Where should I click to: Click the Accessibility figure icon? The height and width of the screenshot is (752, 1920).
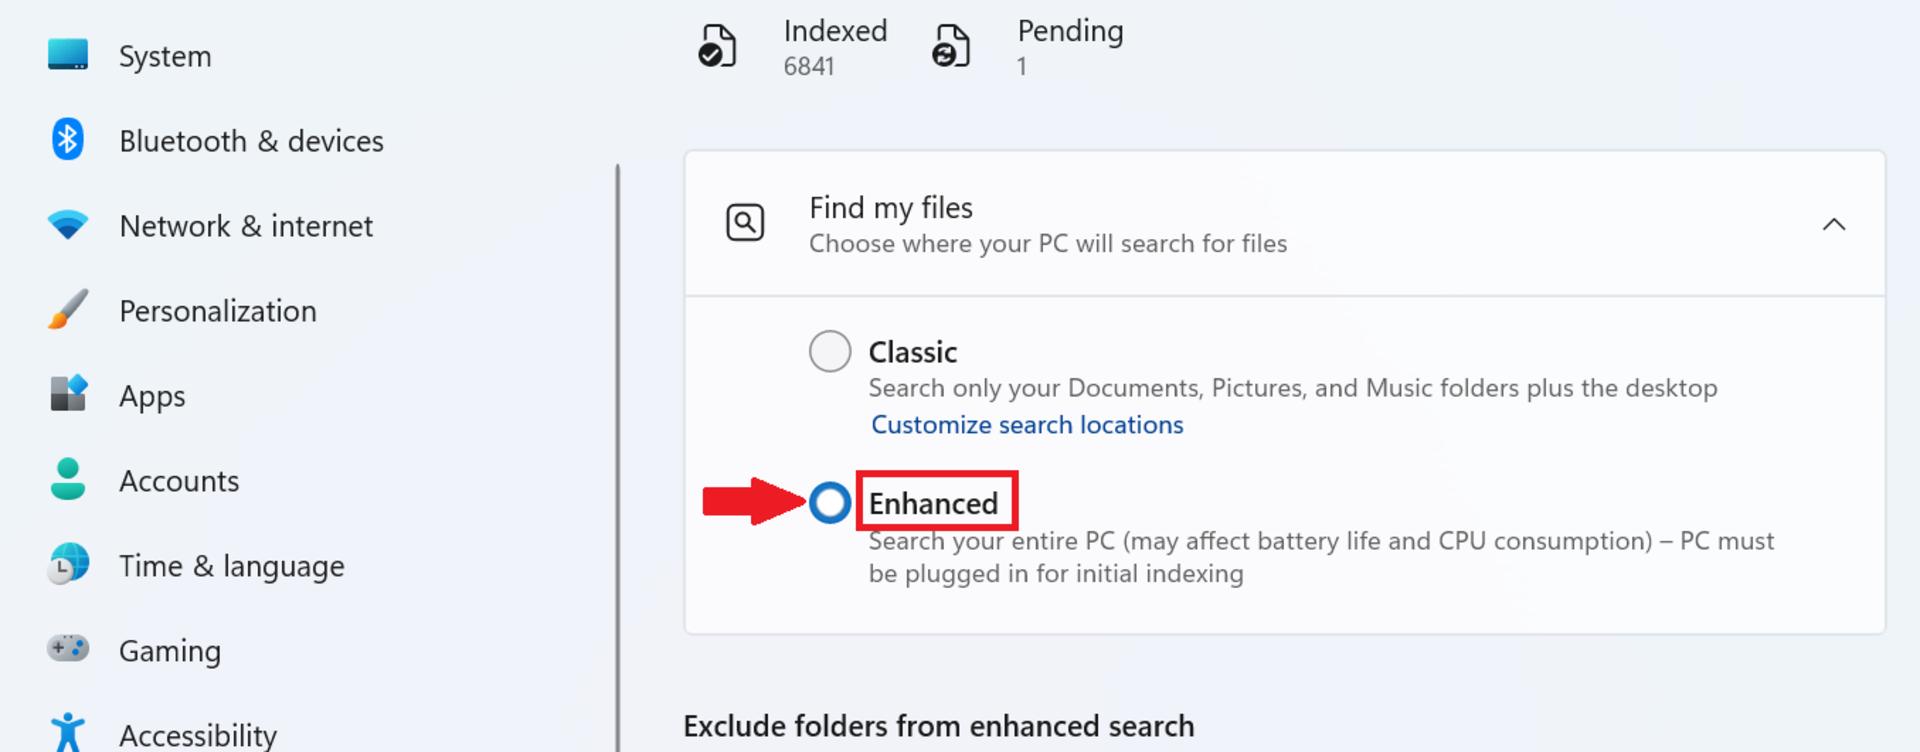(x=68, y=731)
